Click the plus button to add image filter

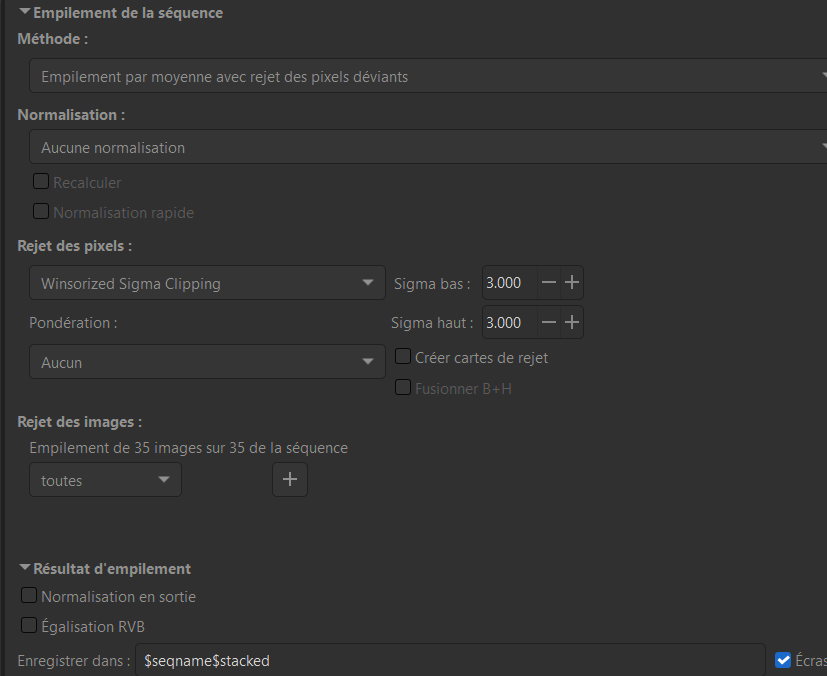click(290, 480)
